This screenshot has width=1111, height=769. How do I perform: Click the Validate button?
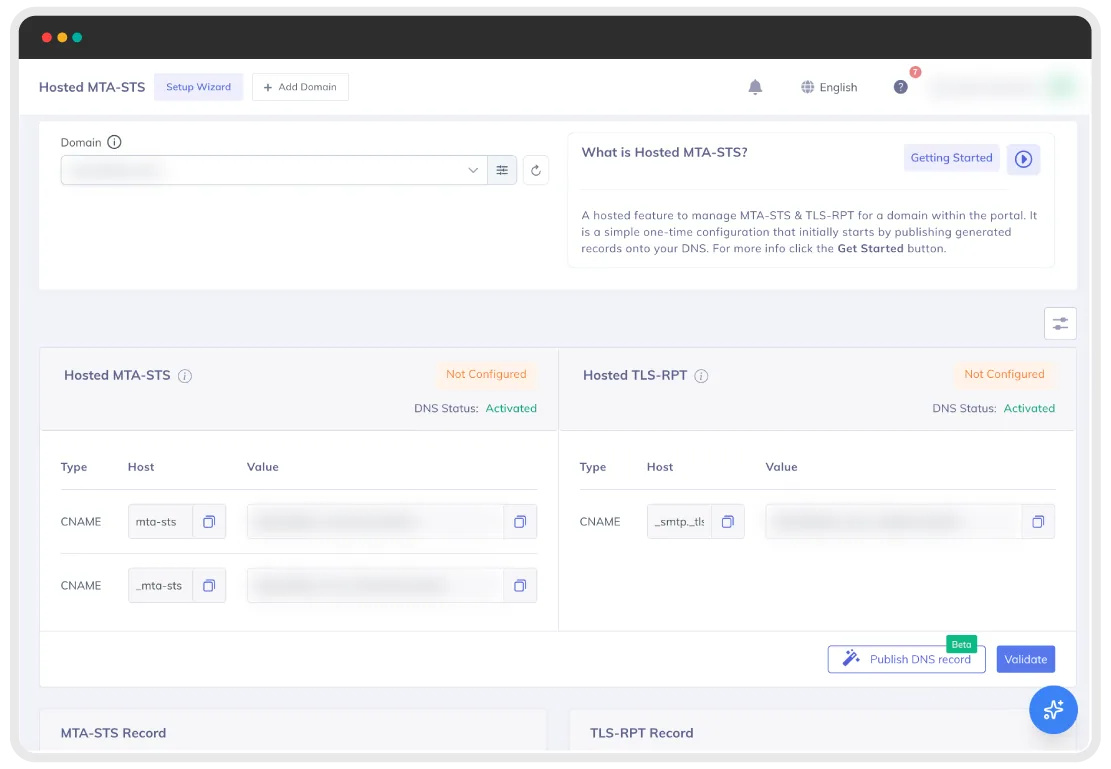(x=1025, y=659)
